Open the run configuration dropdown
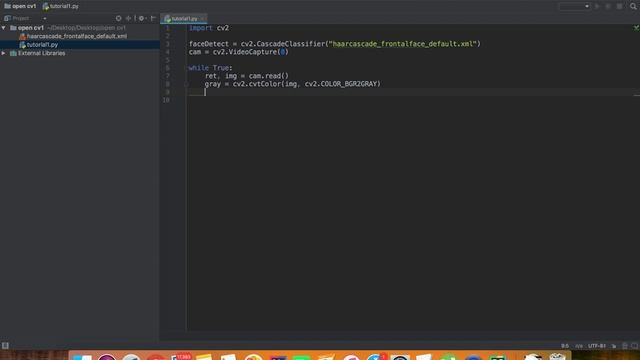The height and width of the screenshot is (360, 640). coord(574,6)
